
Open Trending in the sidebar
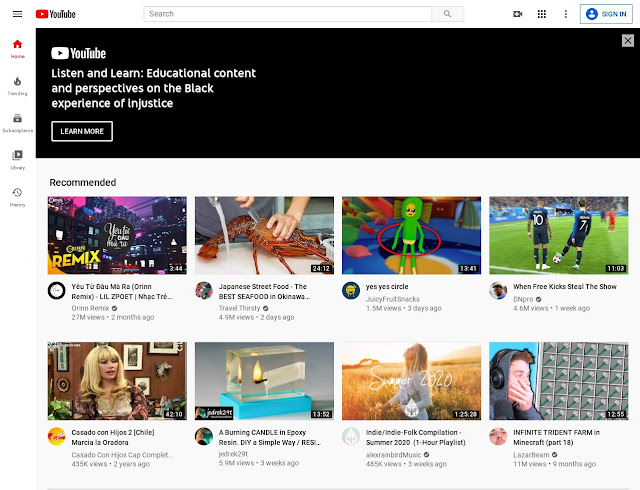click(18, 86)
